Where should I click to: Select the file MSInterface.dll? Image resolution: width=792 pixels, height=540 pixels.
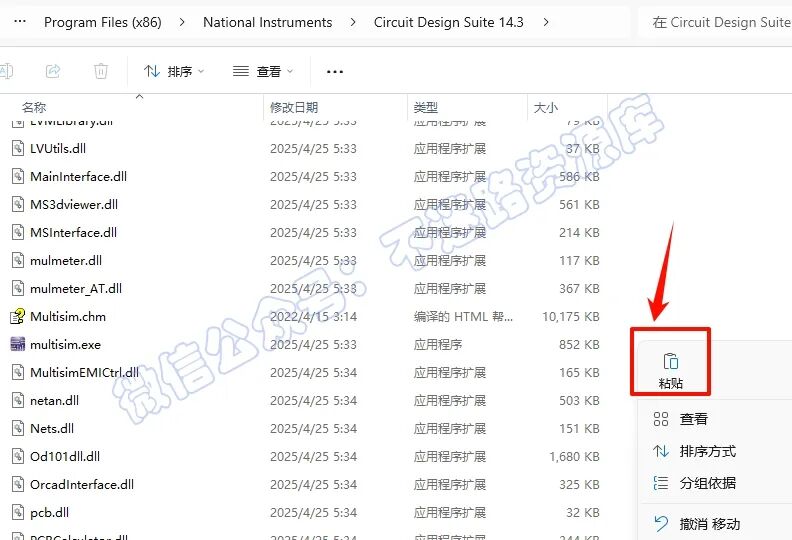pyautogui.click(x=73, y=232)
